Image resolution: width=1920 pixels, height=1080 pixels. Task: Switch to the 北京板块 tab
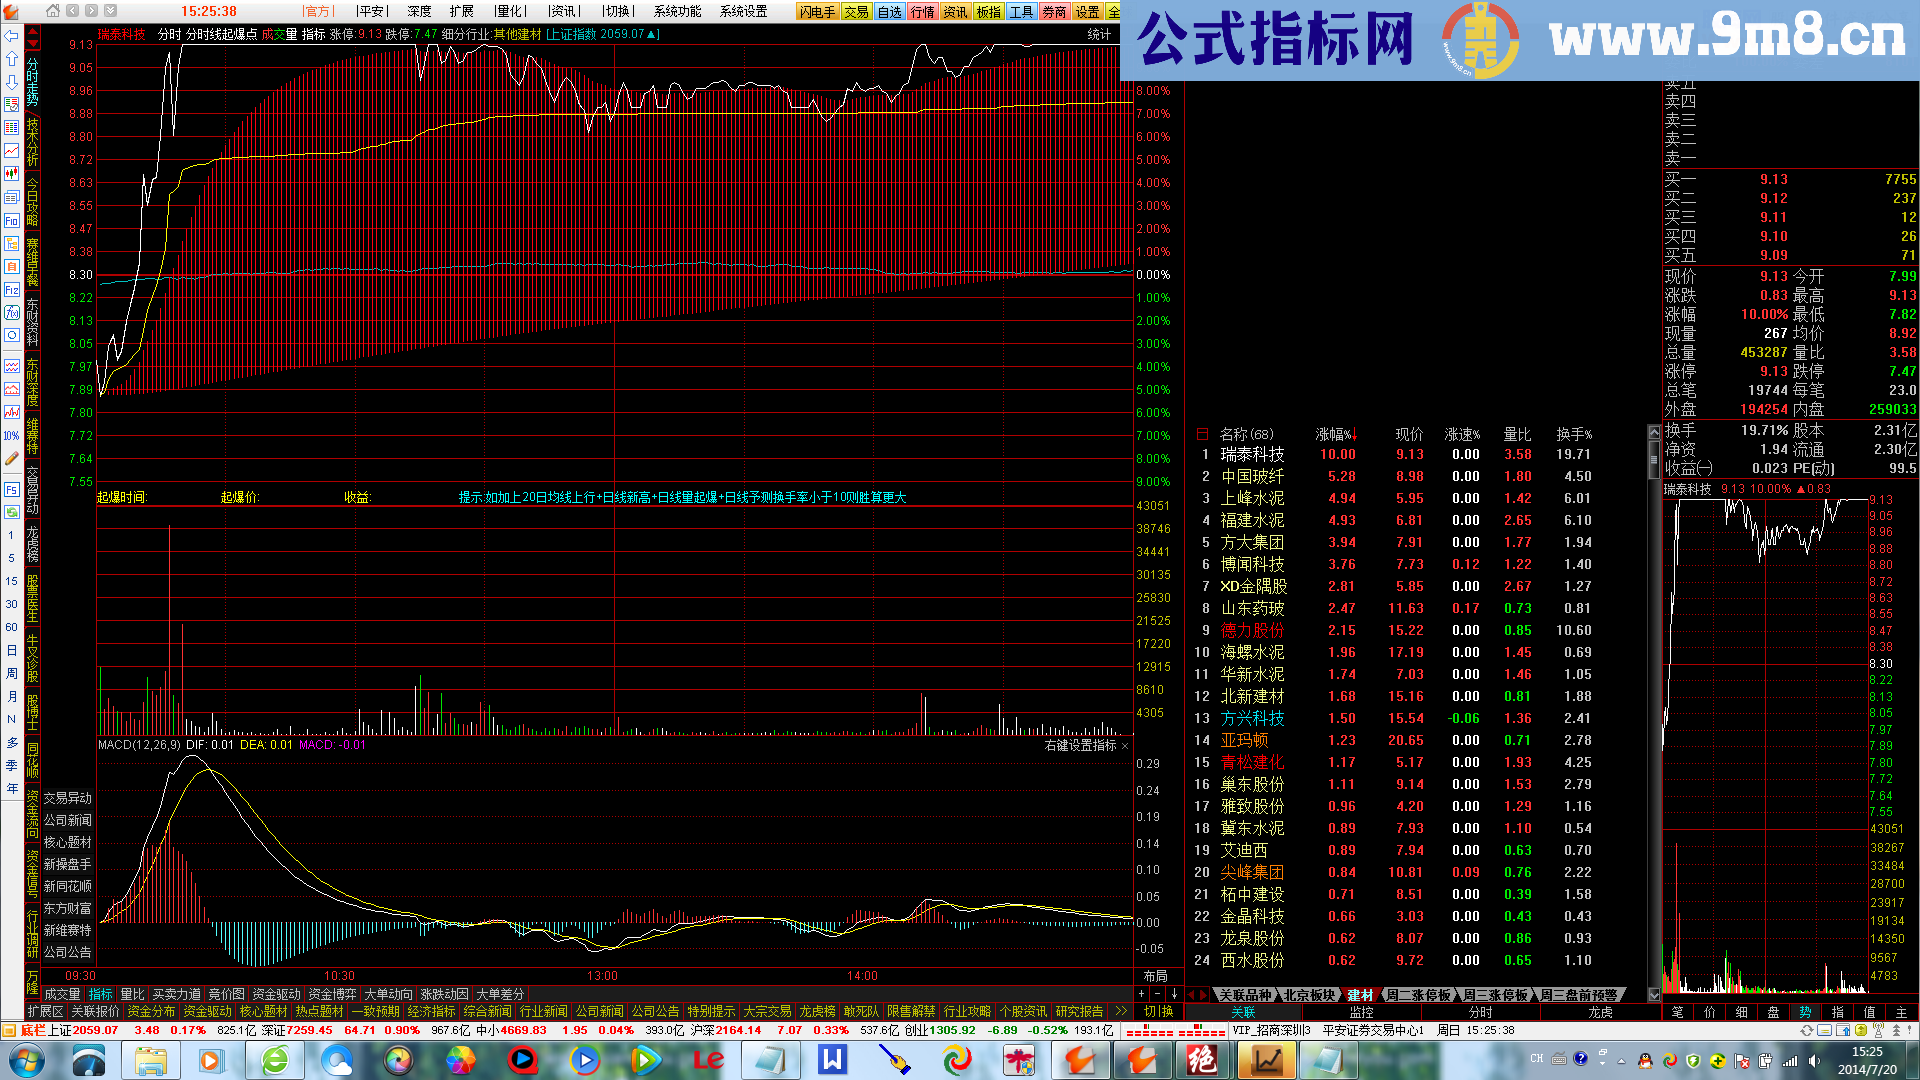[x=1309, y=995]
